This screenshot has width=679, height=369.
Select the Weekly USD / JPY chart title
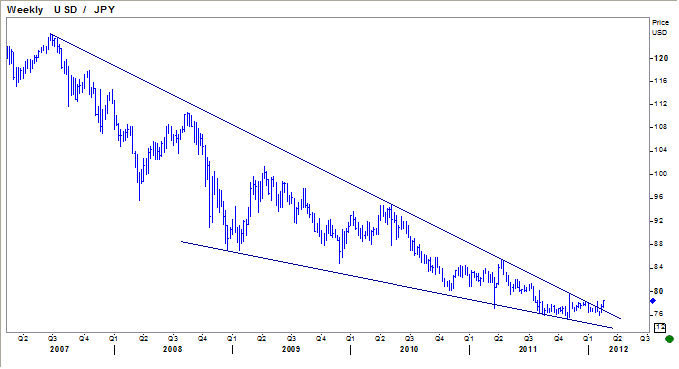click(61, 10)
